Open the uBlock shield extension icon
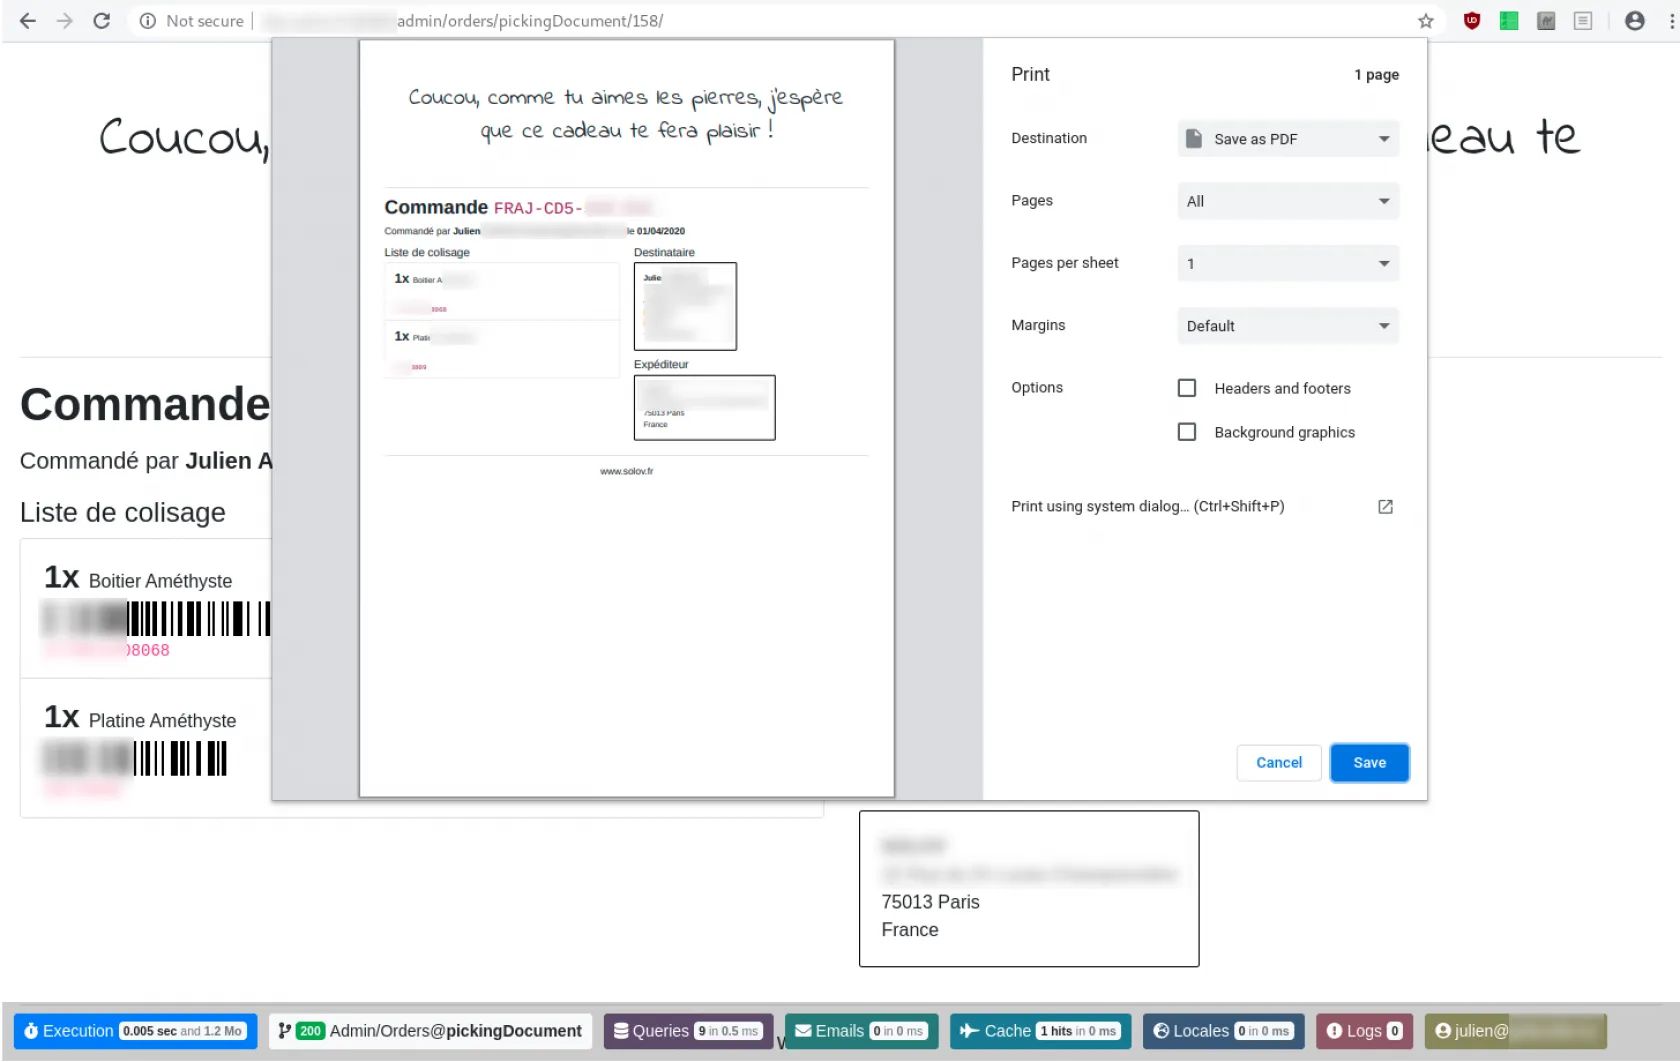The width and height of the screenshot is (1680, 1062). coord(1471,21)
